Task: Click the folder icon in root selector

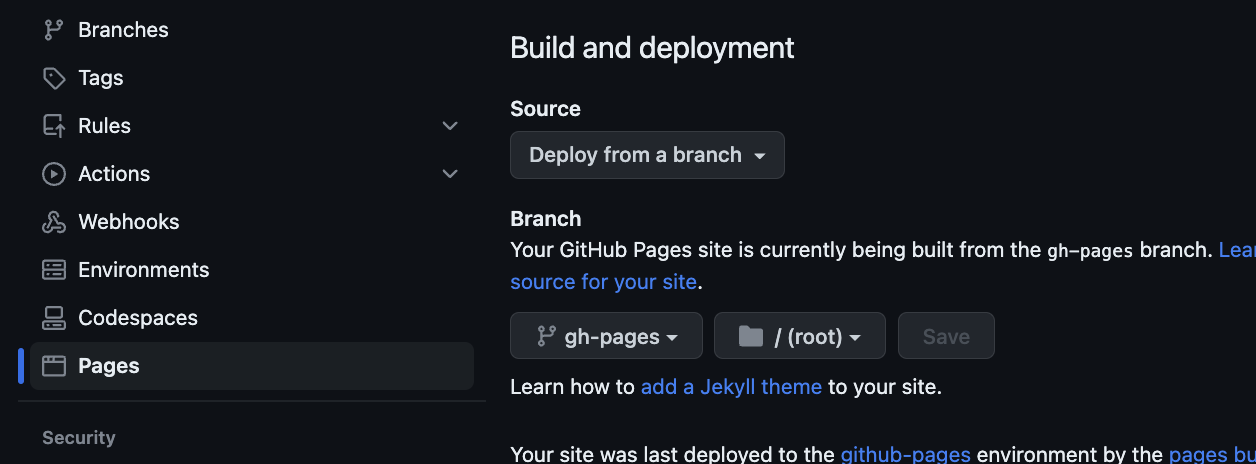Action: 750,337
